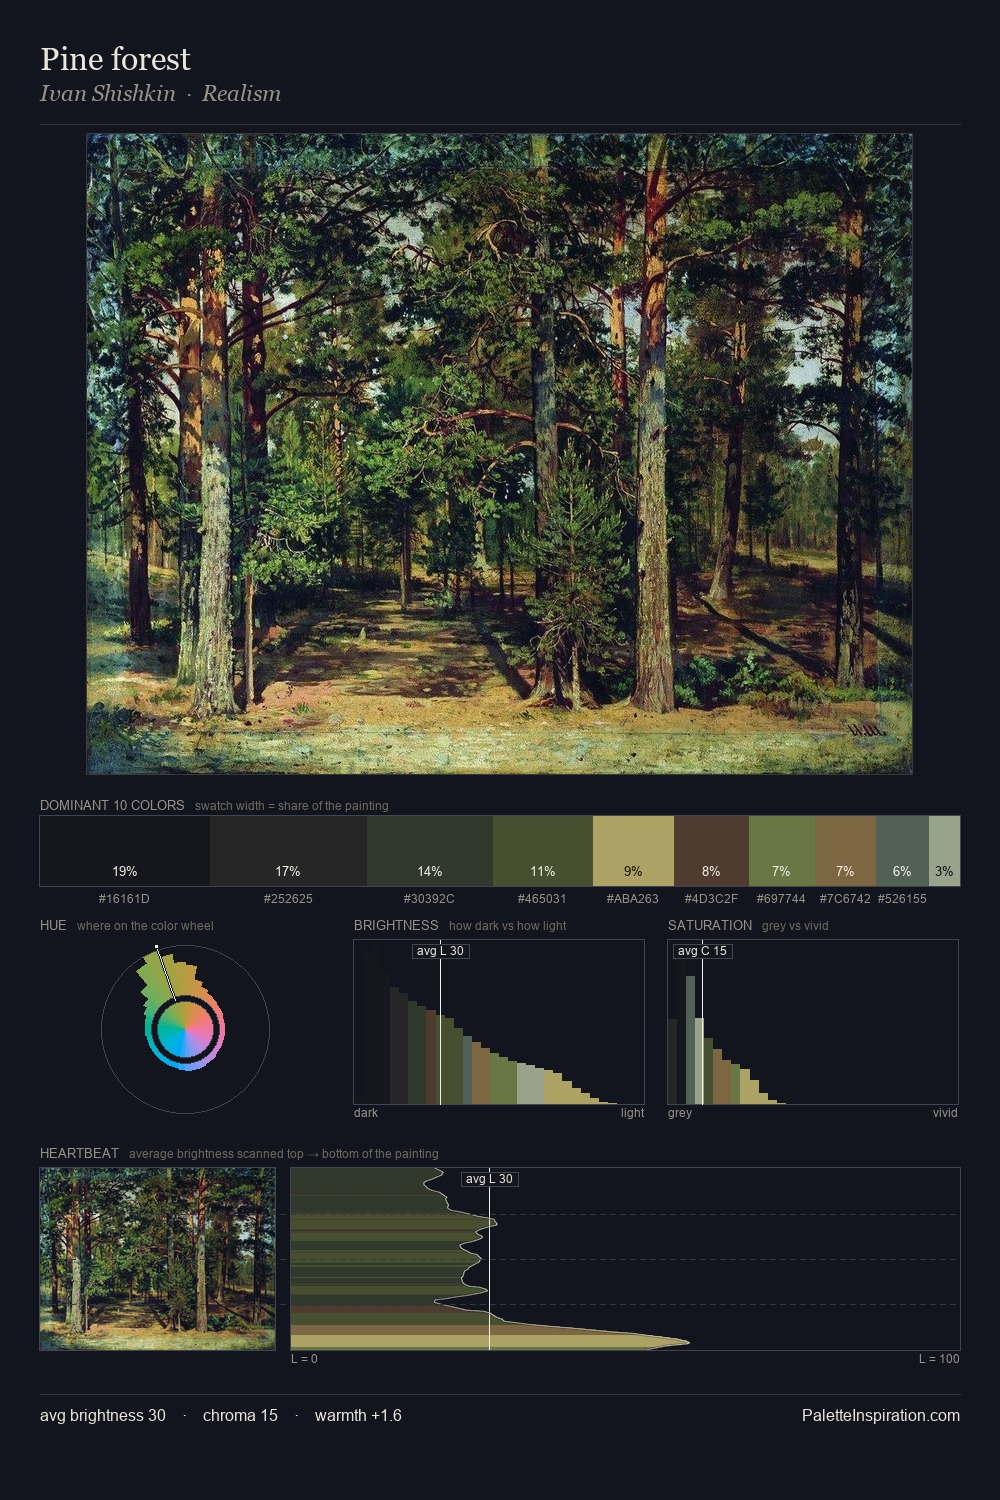Click 'avg brightness 30' in the footer
Viewport: 1000px width, 1500px height.
(x=103, y=1415)
